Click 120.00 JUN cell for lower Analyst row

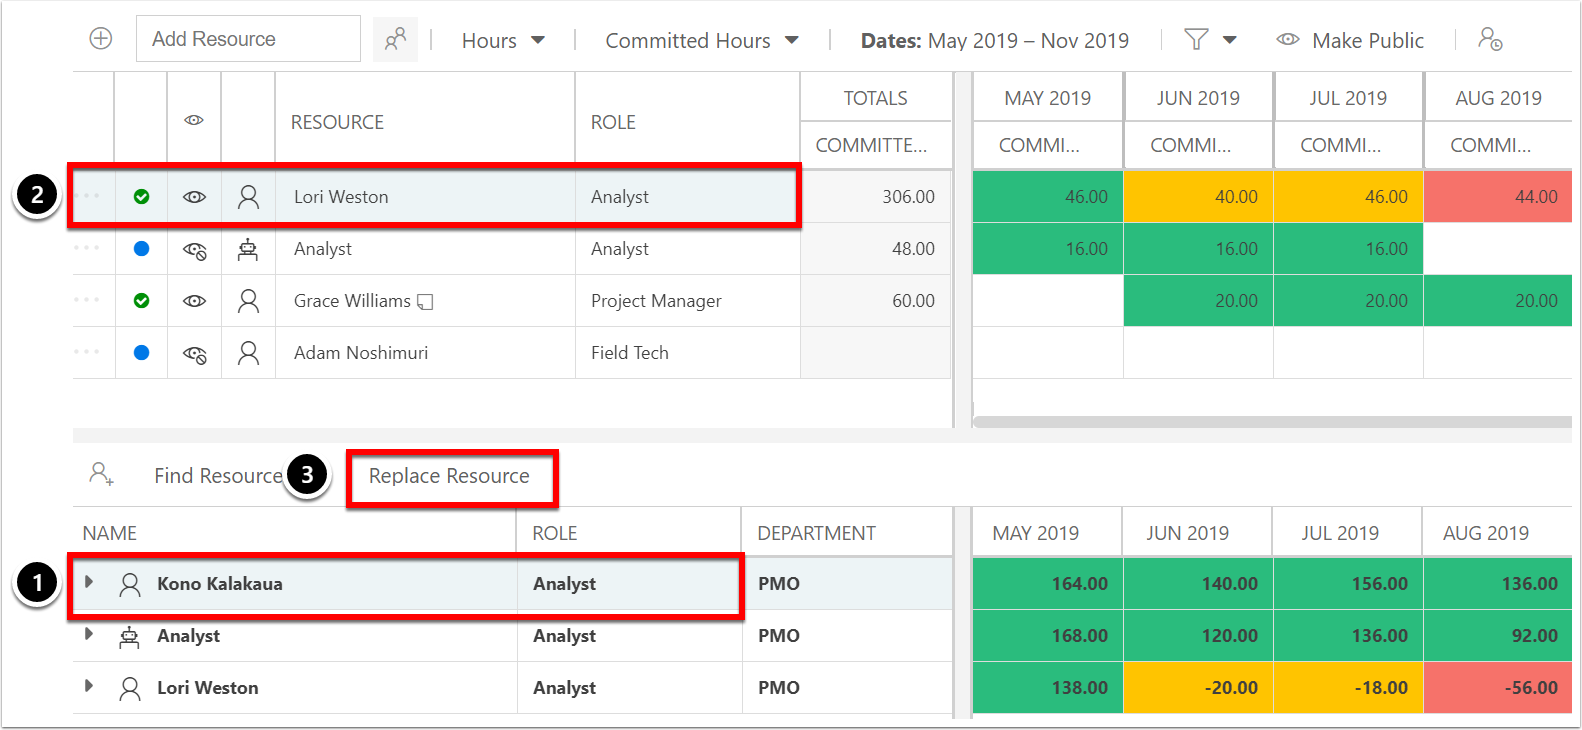coord(1197,636)
